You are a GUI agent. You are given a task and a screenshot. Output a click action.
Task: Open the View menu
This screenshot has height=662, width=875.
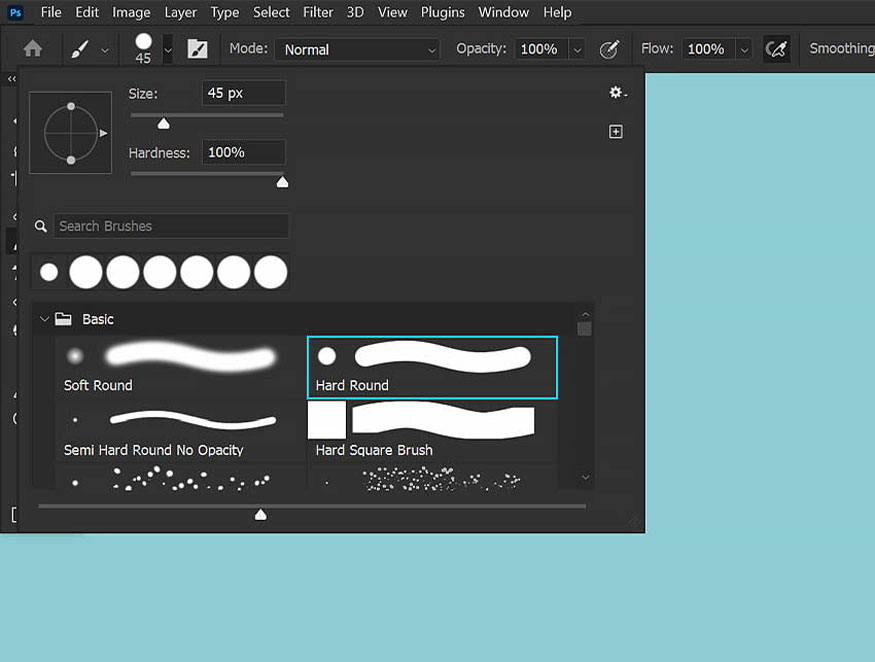[x=392, y=12]
